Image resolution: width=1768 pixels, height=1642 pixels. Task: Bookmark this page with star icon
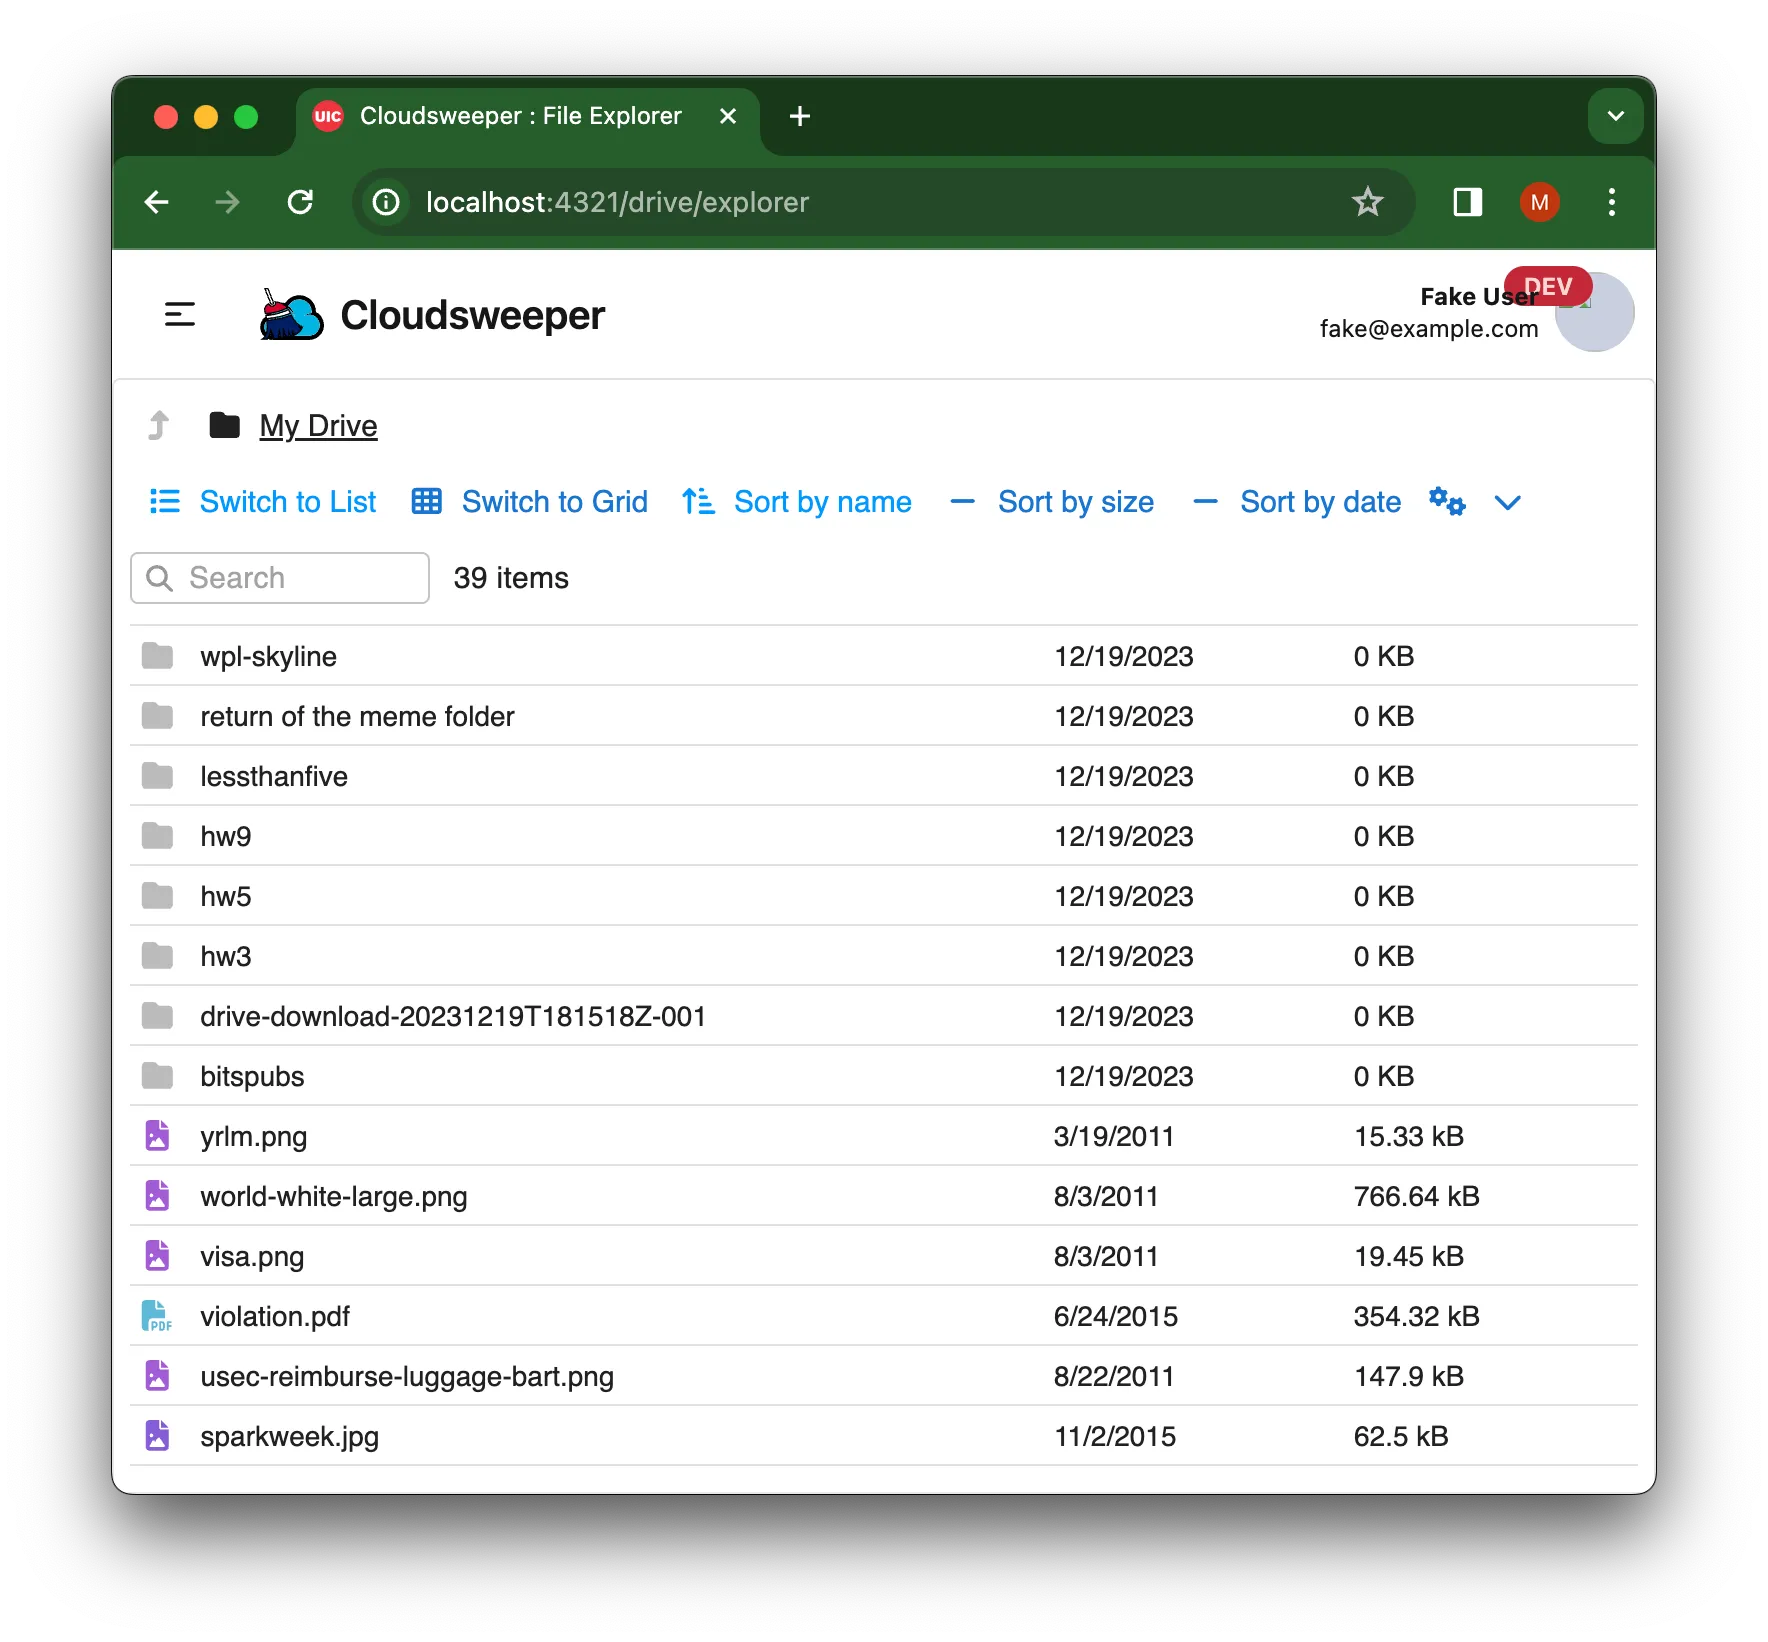tap(1367, 202)
